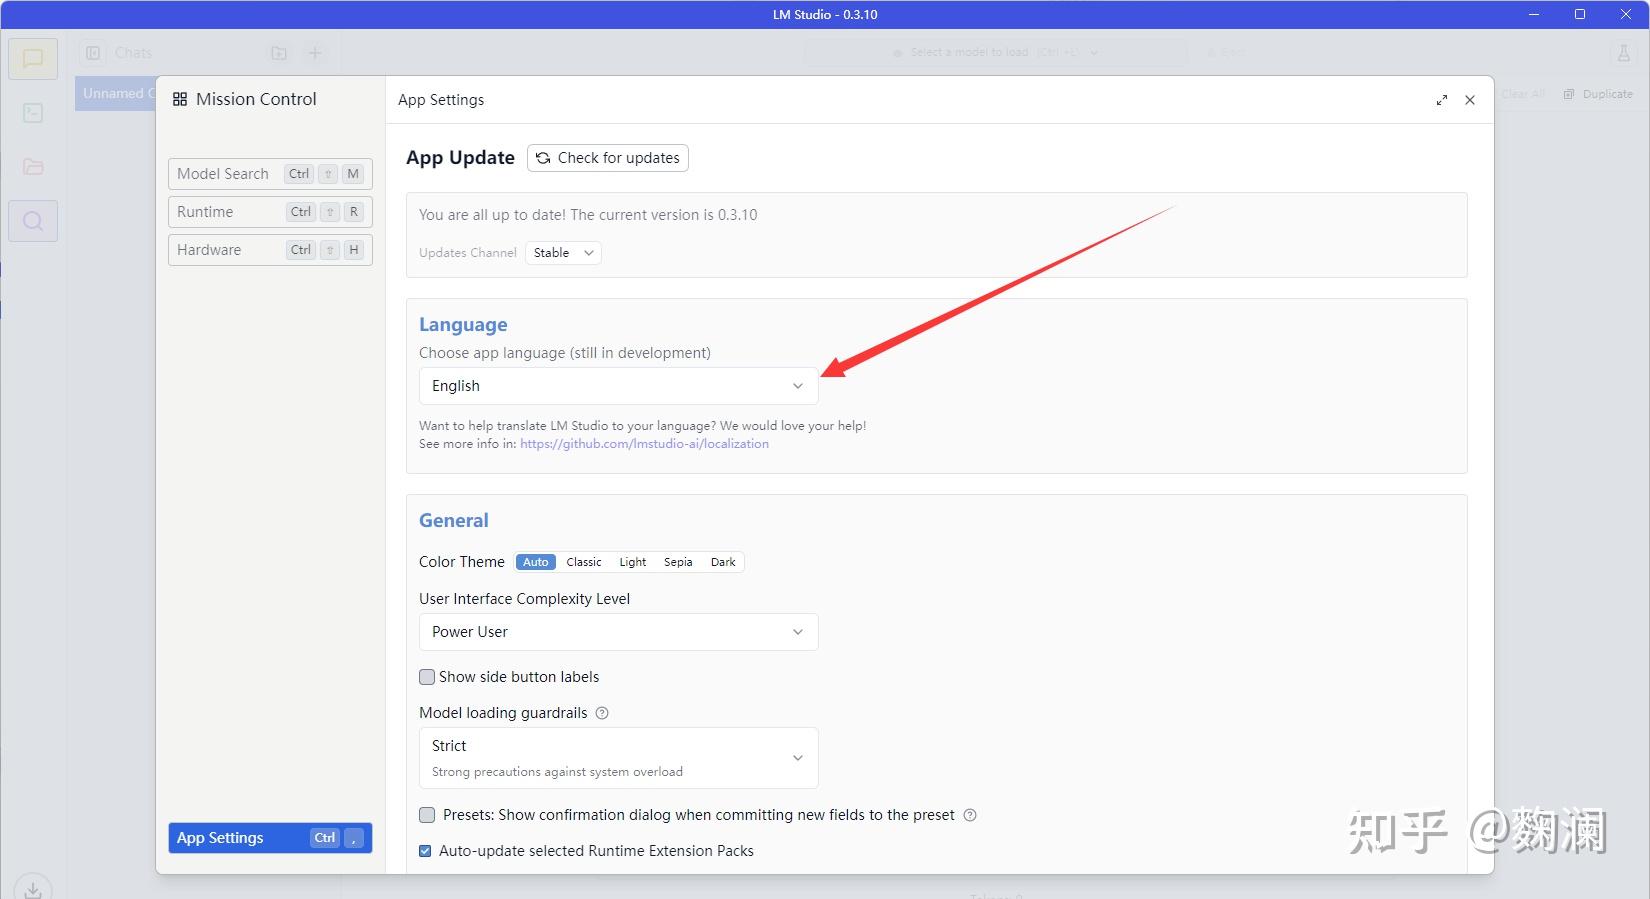
Task: Toggle Presets confirmation dialog checkbox
Action: click(x=427, y=815)
